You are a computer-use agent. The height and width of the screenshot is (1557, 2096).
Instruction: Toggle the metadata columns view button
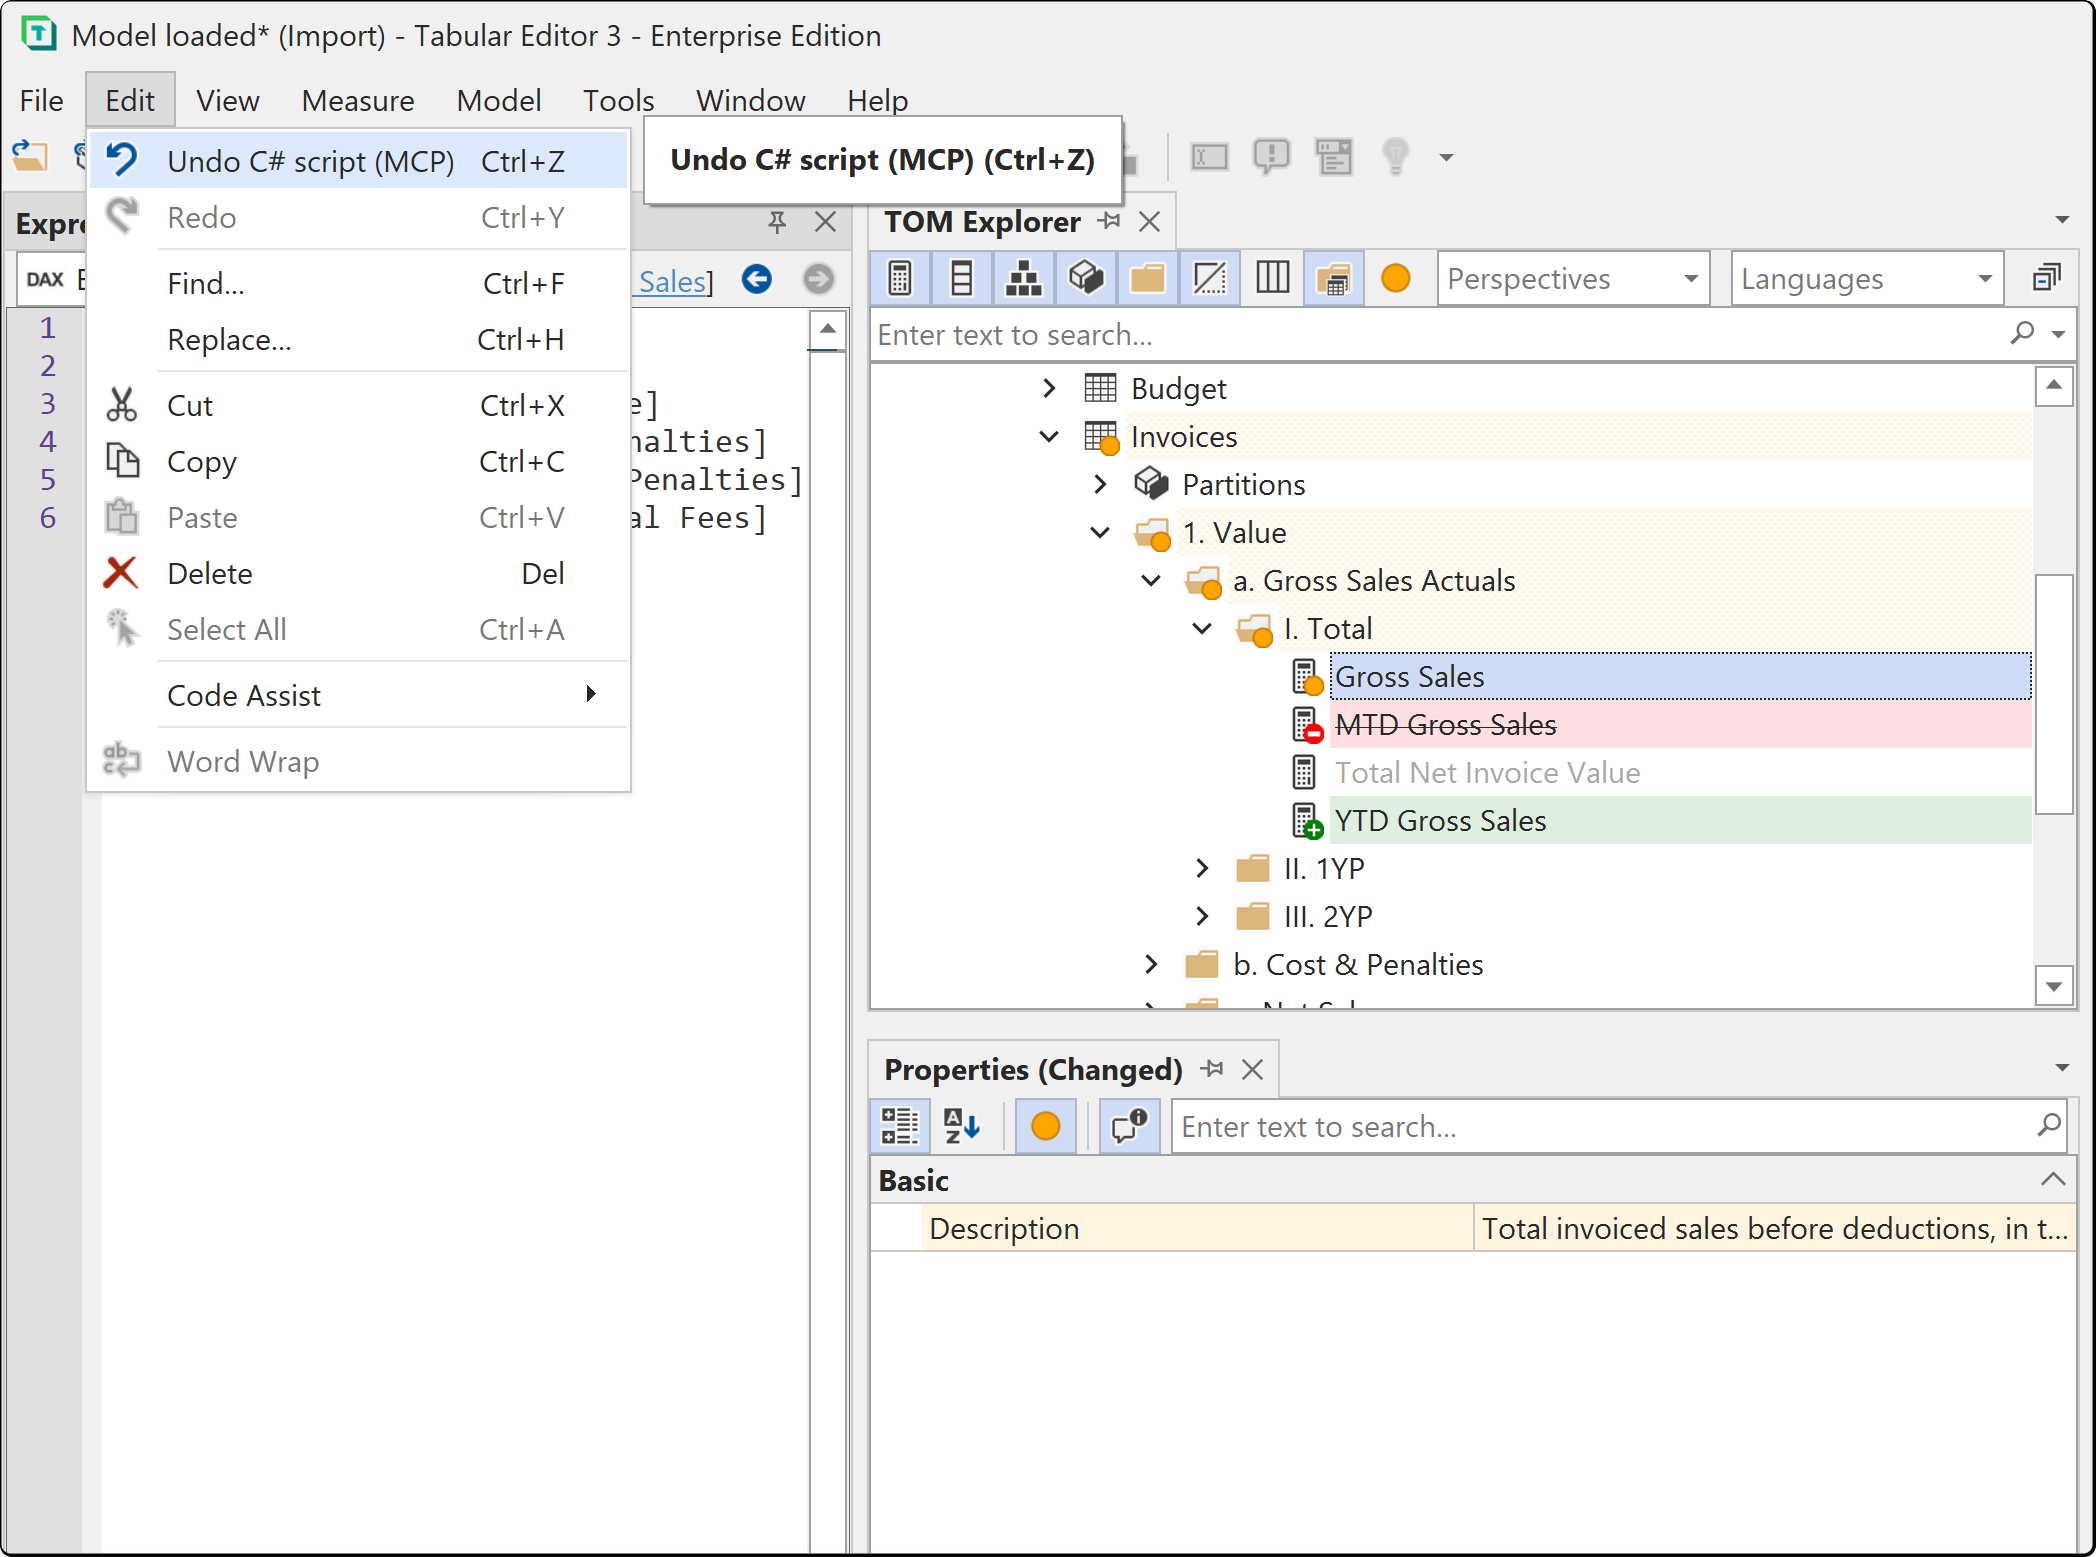pyautogui.click(x=1272, y=278)
